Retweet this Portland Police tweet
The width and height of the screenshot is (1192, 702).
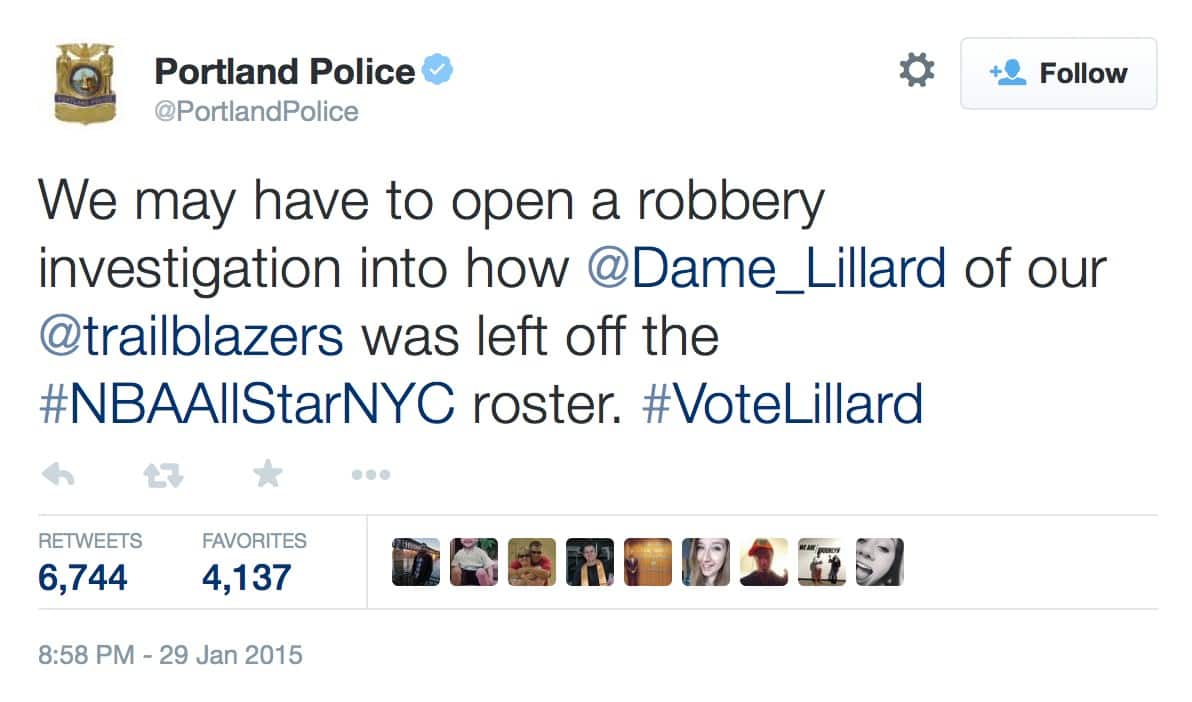click(165, 476)
